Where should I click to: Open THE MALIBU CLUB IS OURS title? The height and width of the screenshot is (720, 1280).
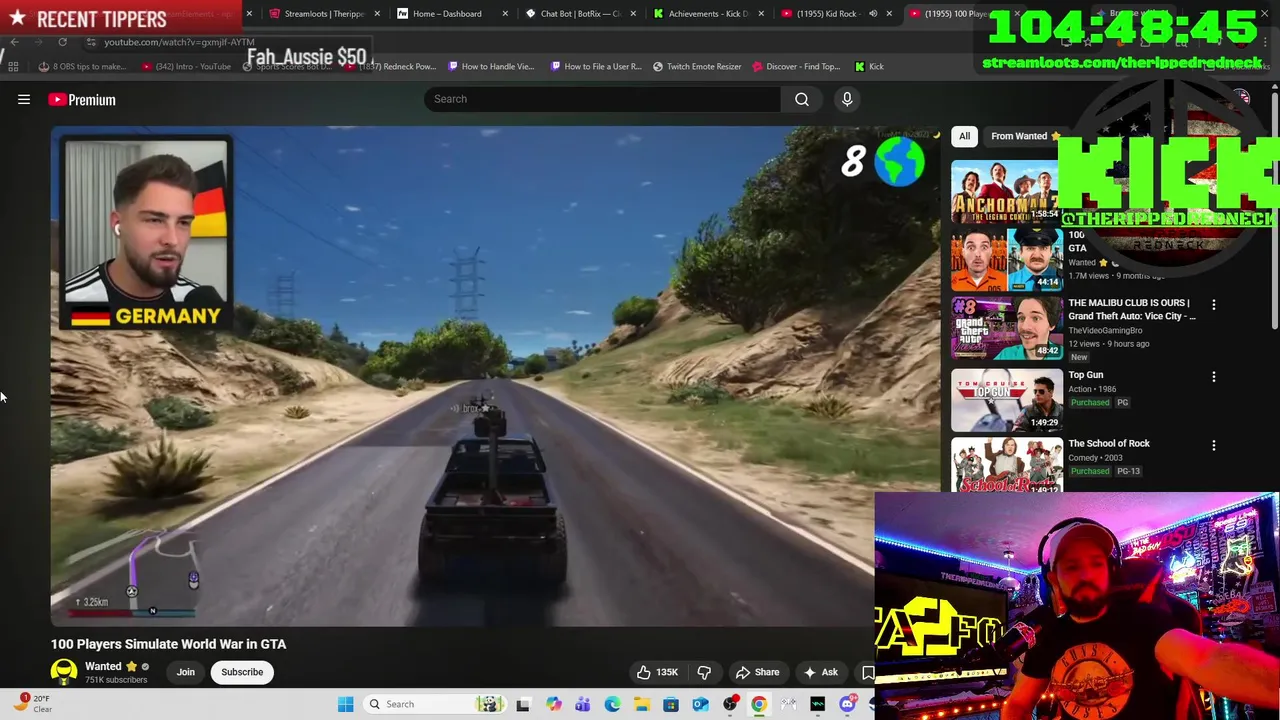[x=1131, y=309]
